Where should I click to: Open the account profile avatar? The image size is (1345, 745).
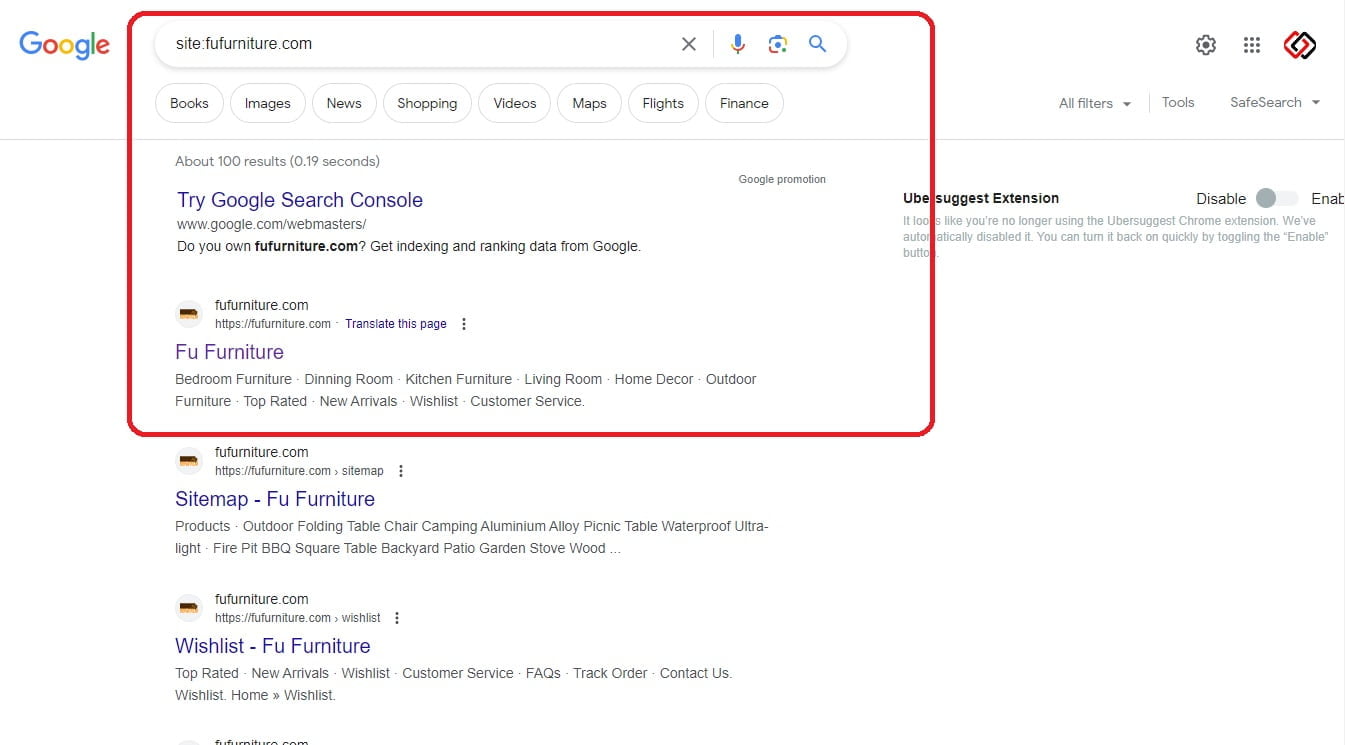pos(1300,45)
